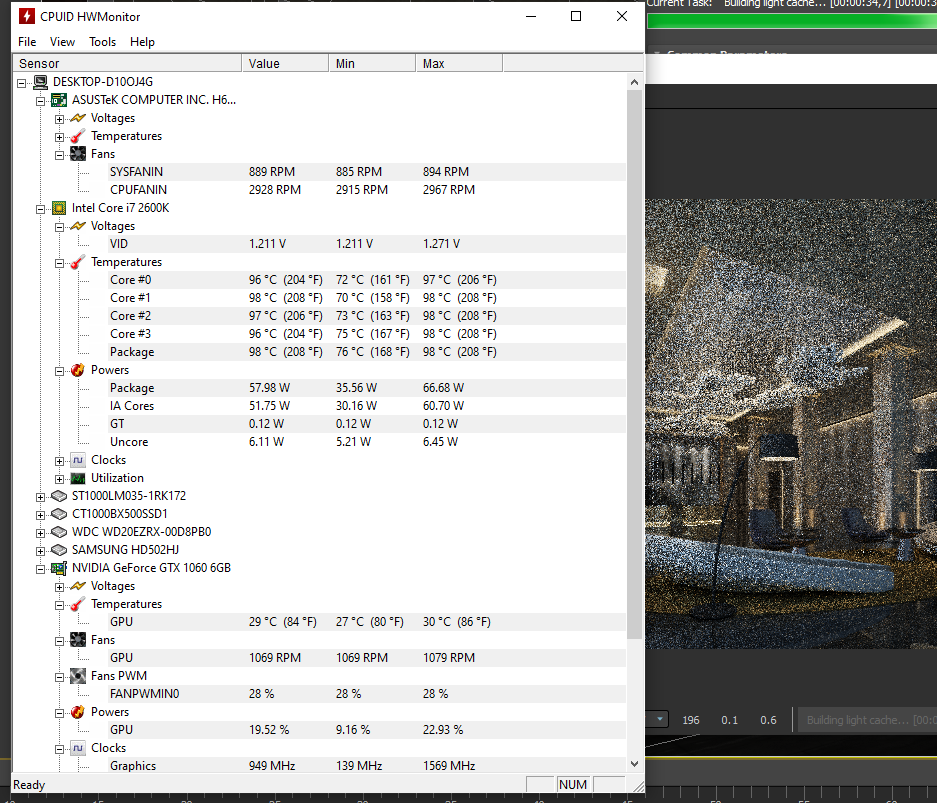Click the GPU Voltages lightning icon
Screen dimensions: 937x803
(x=78, y=586)
